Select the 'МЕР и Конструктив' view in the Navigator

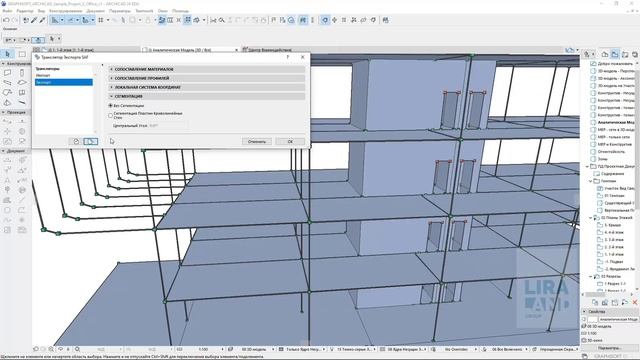(614, 144)
